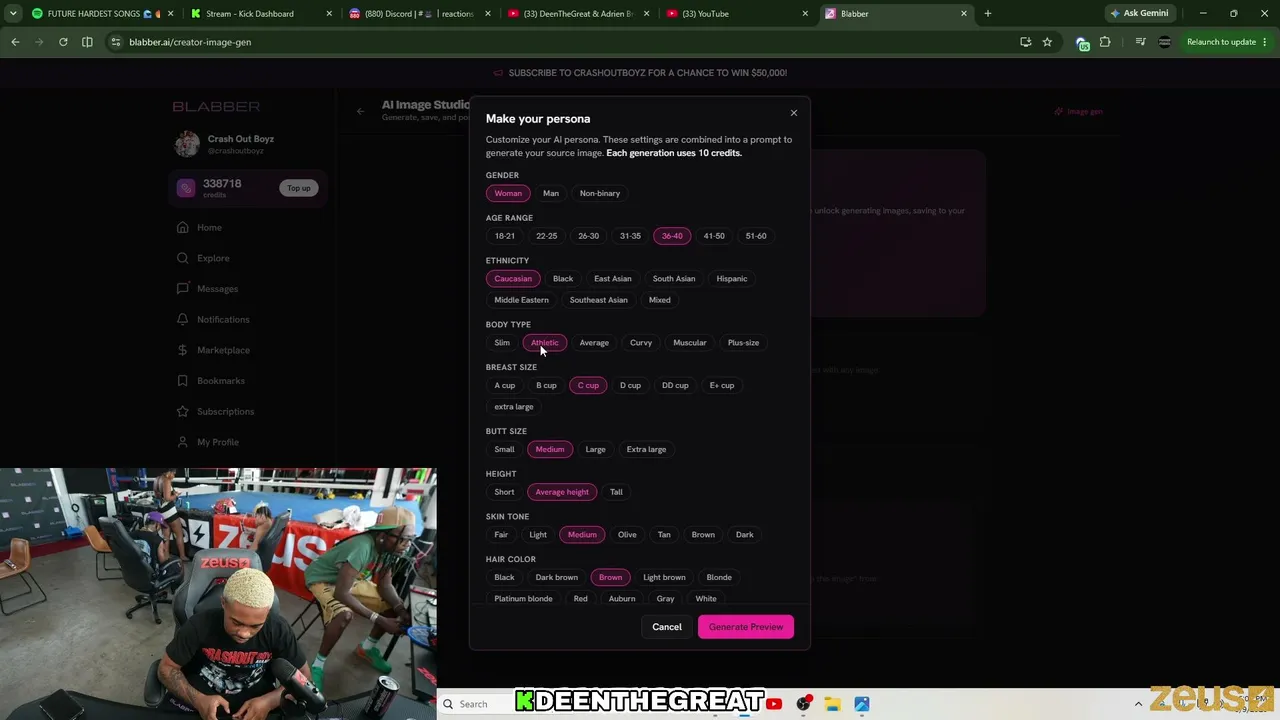
Task: Click the back arrow beside AI Image Studio
Action: [360, 111]
